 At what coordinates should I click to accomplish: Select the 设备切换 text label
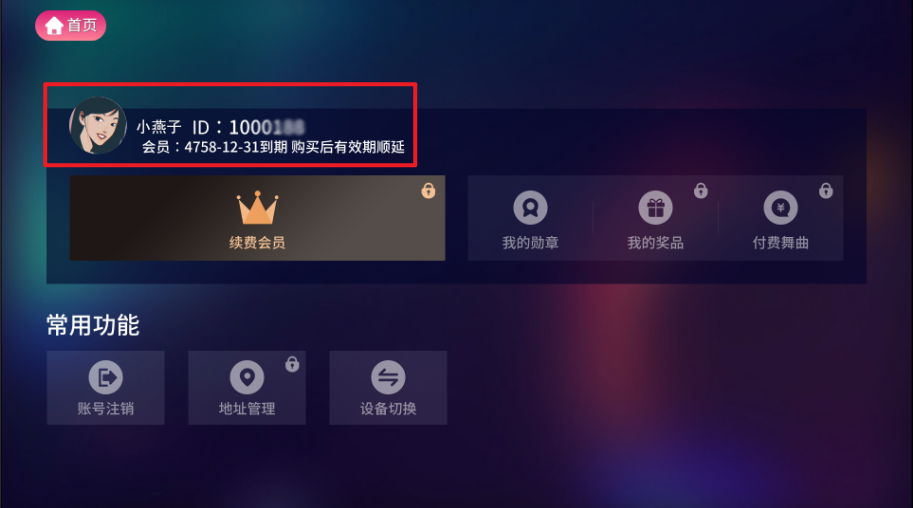click(388, 408)
